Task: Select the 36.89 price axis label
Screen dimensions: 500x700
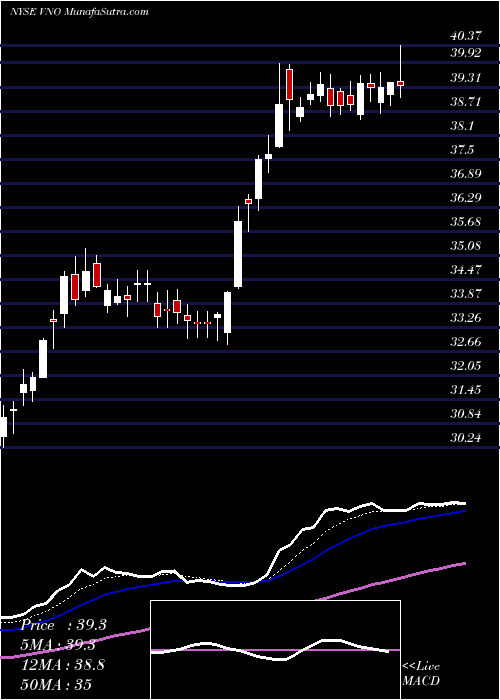Action: tap(467, 174)
